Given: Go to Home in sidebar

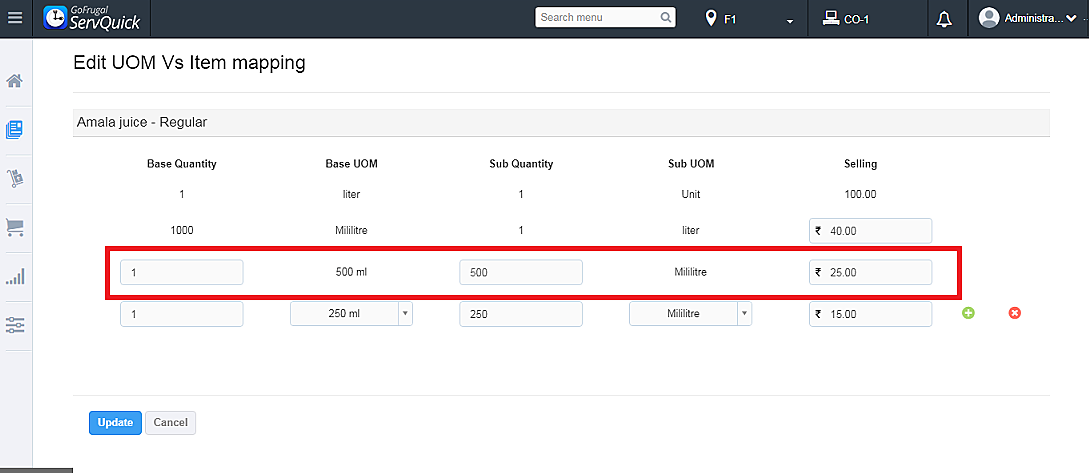Looking at the screenshot, I should [x=15, y=81].
